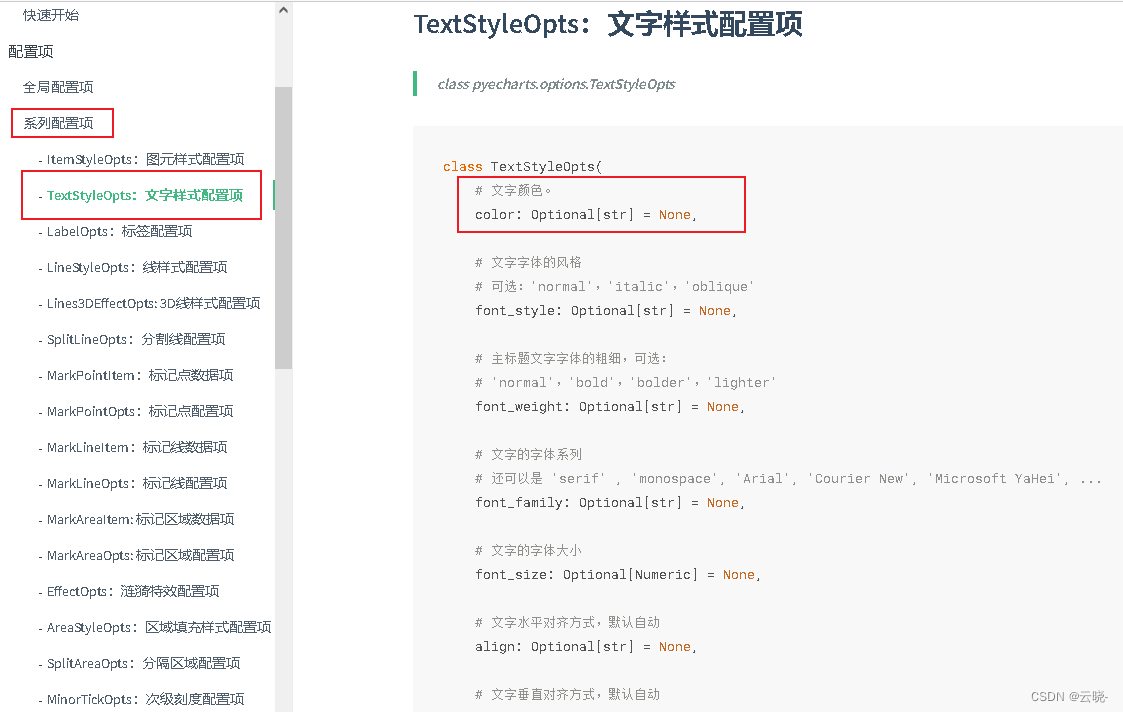1123x712 pixels.
Task: Click the '# 文字的字体大小' comment
Action: (x=528, y=550)
